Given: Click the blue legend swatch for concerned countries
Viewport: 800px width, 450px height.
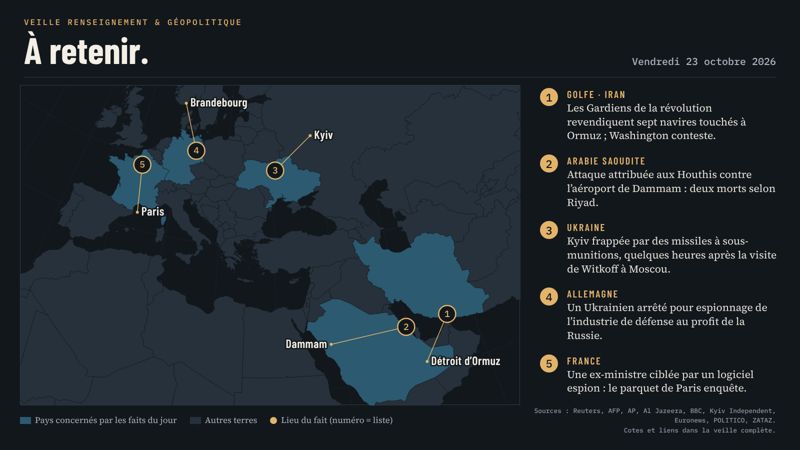Looking at the screenshot, I should (x=26, y=420).
